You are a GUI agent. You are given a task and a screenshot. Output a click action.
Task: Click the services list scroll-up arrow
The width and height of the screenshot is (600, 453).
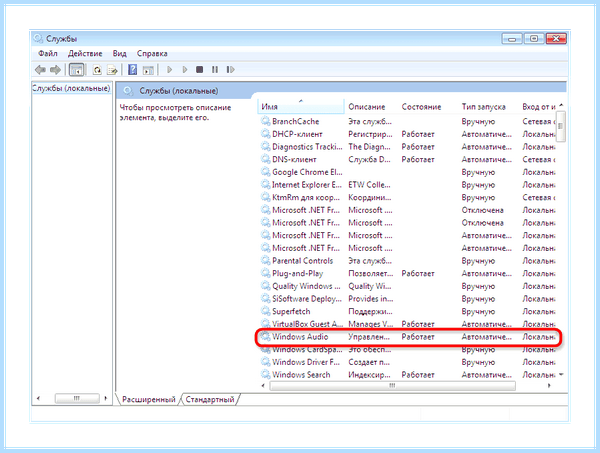pos(561,105)
